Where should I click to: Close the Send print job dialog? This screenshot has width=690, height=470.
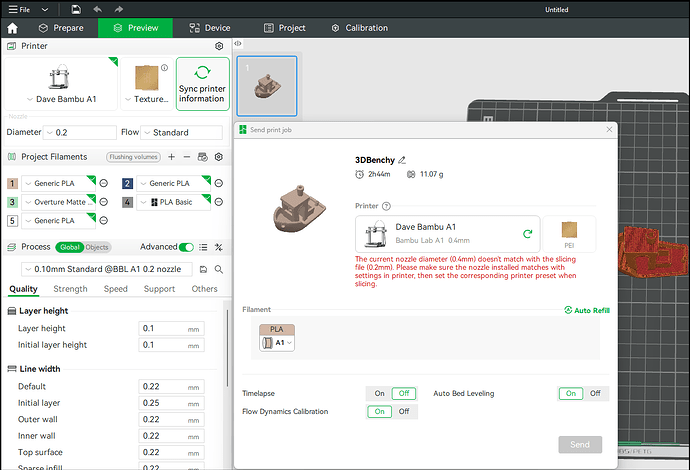(x=609, y=129)
